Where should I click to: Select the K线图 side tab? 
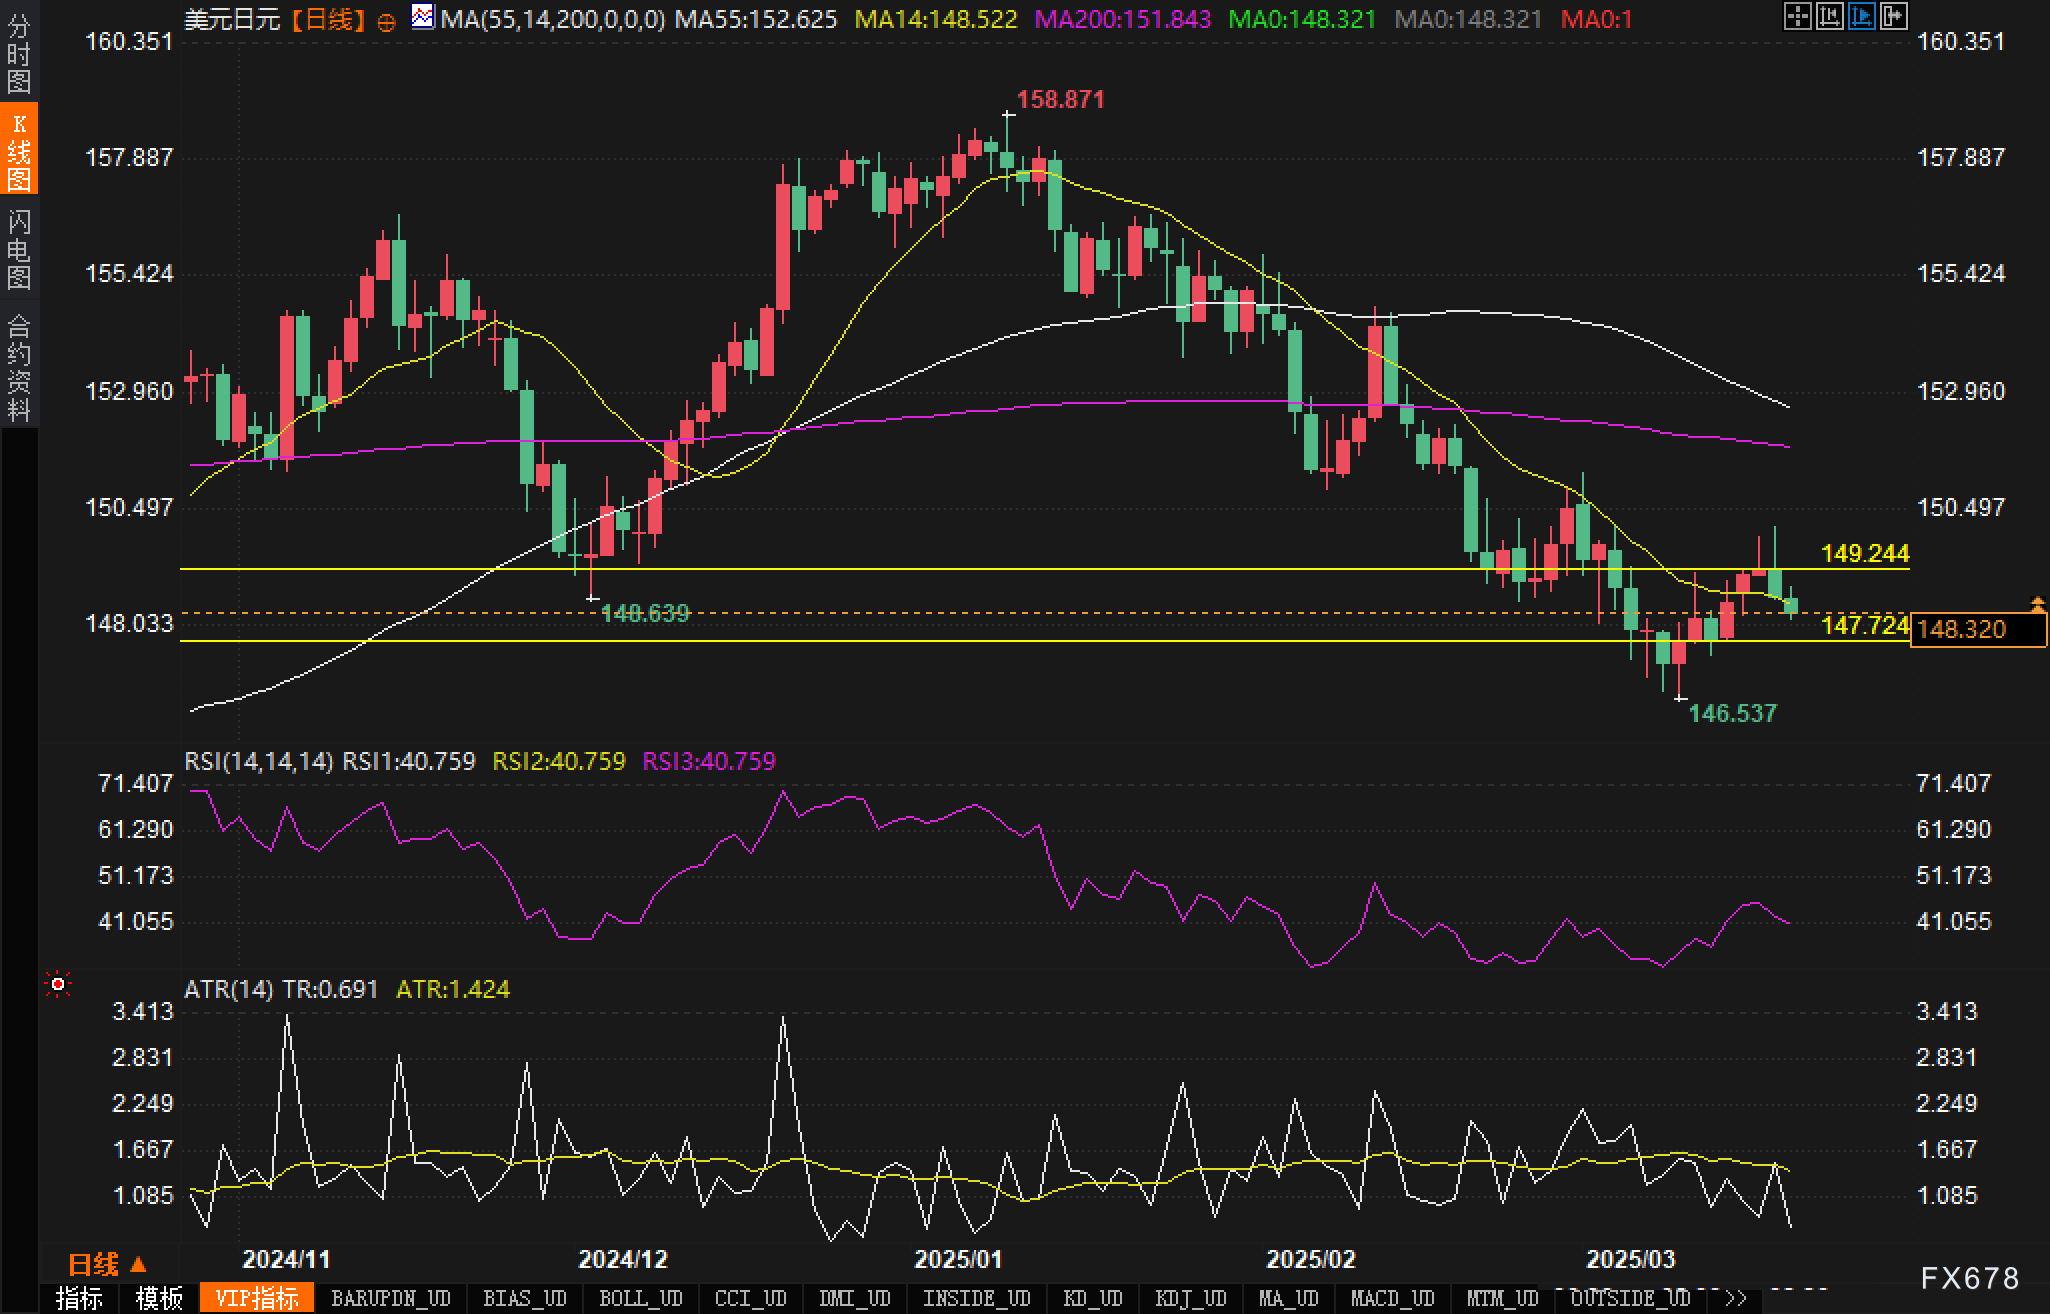(x=19, y=150)
